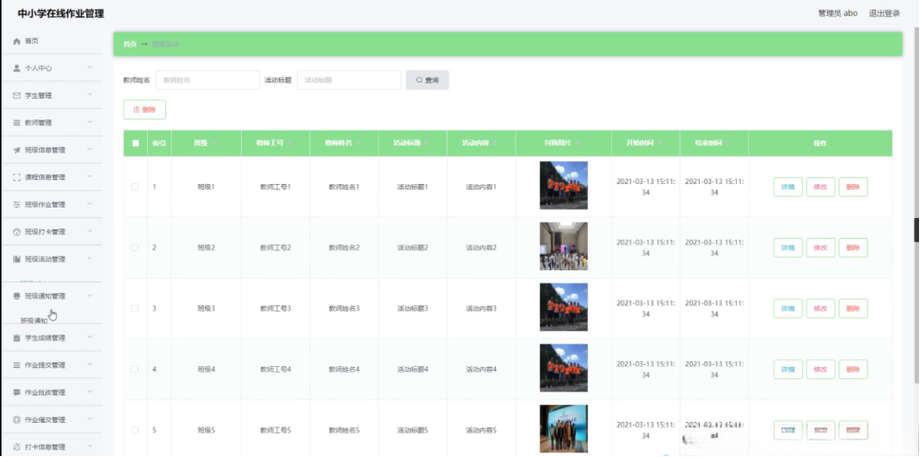Open the 作业批改管理 menu label
The image size is (920, 457).
(x=45, y=392)
